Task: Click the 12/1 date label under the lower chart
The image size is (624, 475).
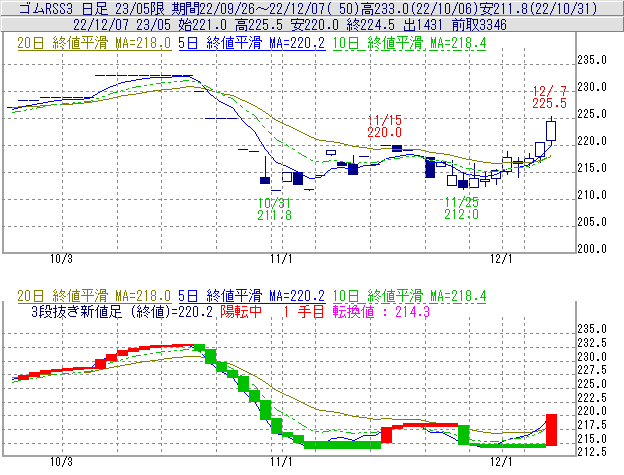Action: (501, 461)
